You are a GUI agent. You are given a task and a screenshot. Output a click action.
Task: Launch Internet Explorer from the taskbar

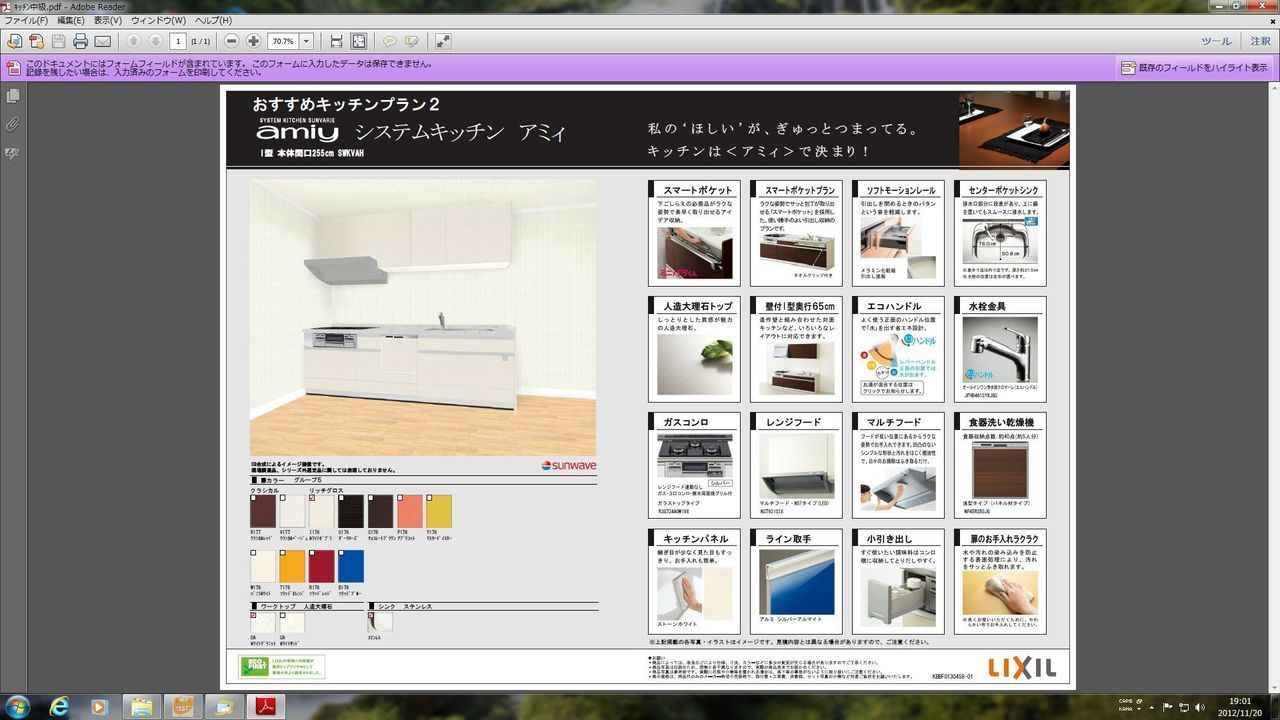click(x=60, y=706)
